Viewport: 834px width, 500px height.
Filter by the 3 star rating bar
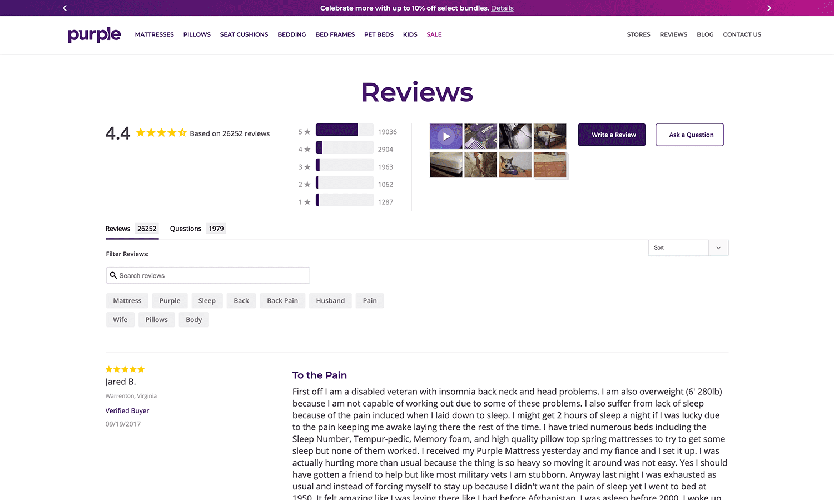[x=345, y=165]
